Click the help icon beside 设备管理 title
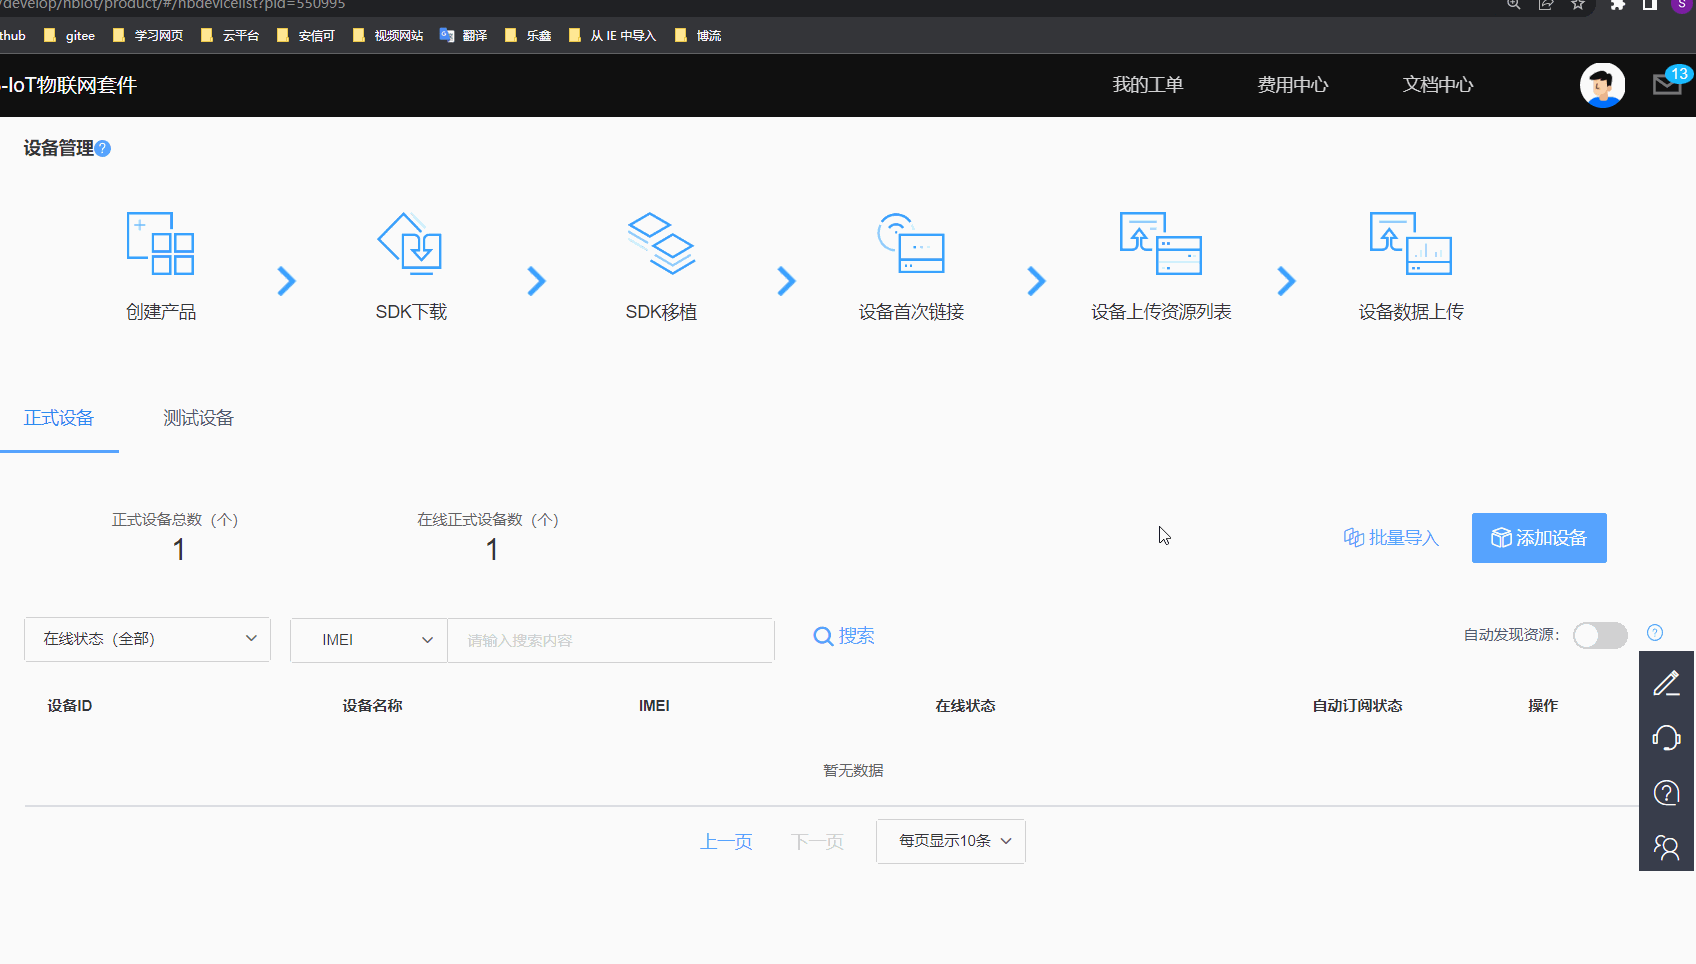The width and height of the screenshot is (1696, 964). tap(104, 147)
